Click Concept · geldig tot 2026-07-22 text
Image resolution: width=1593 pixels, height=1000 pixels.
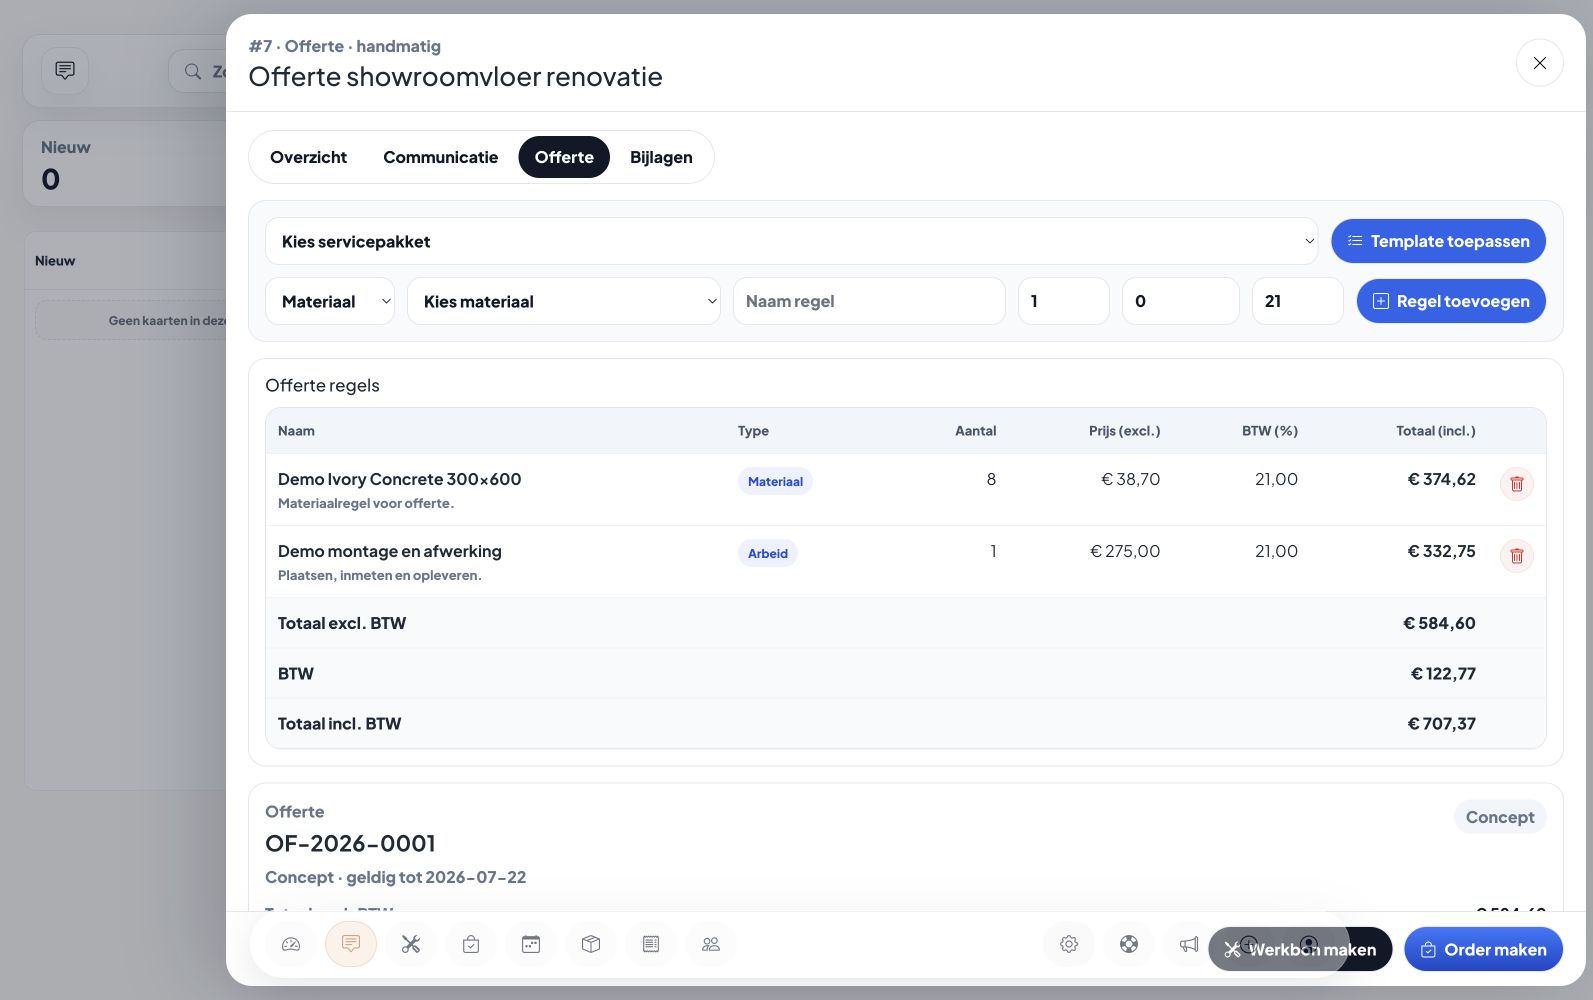click(395, 877)
